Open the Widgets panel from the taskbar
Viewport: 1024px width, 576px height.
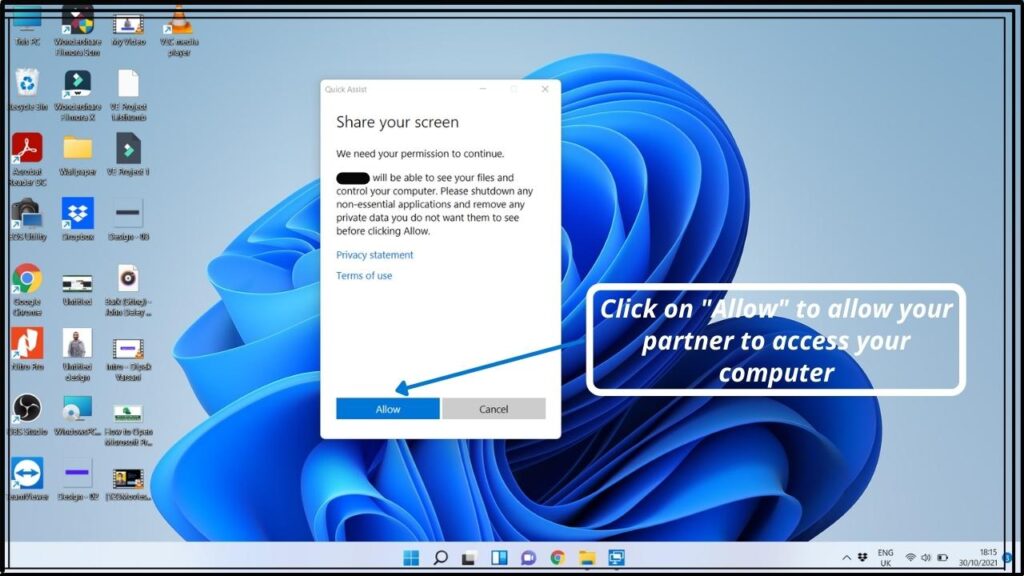[499, 558]
